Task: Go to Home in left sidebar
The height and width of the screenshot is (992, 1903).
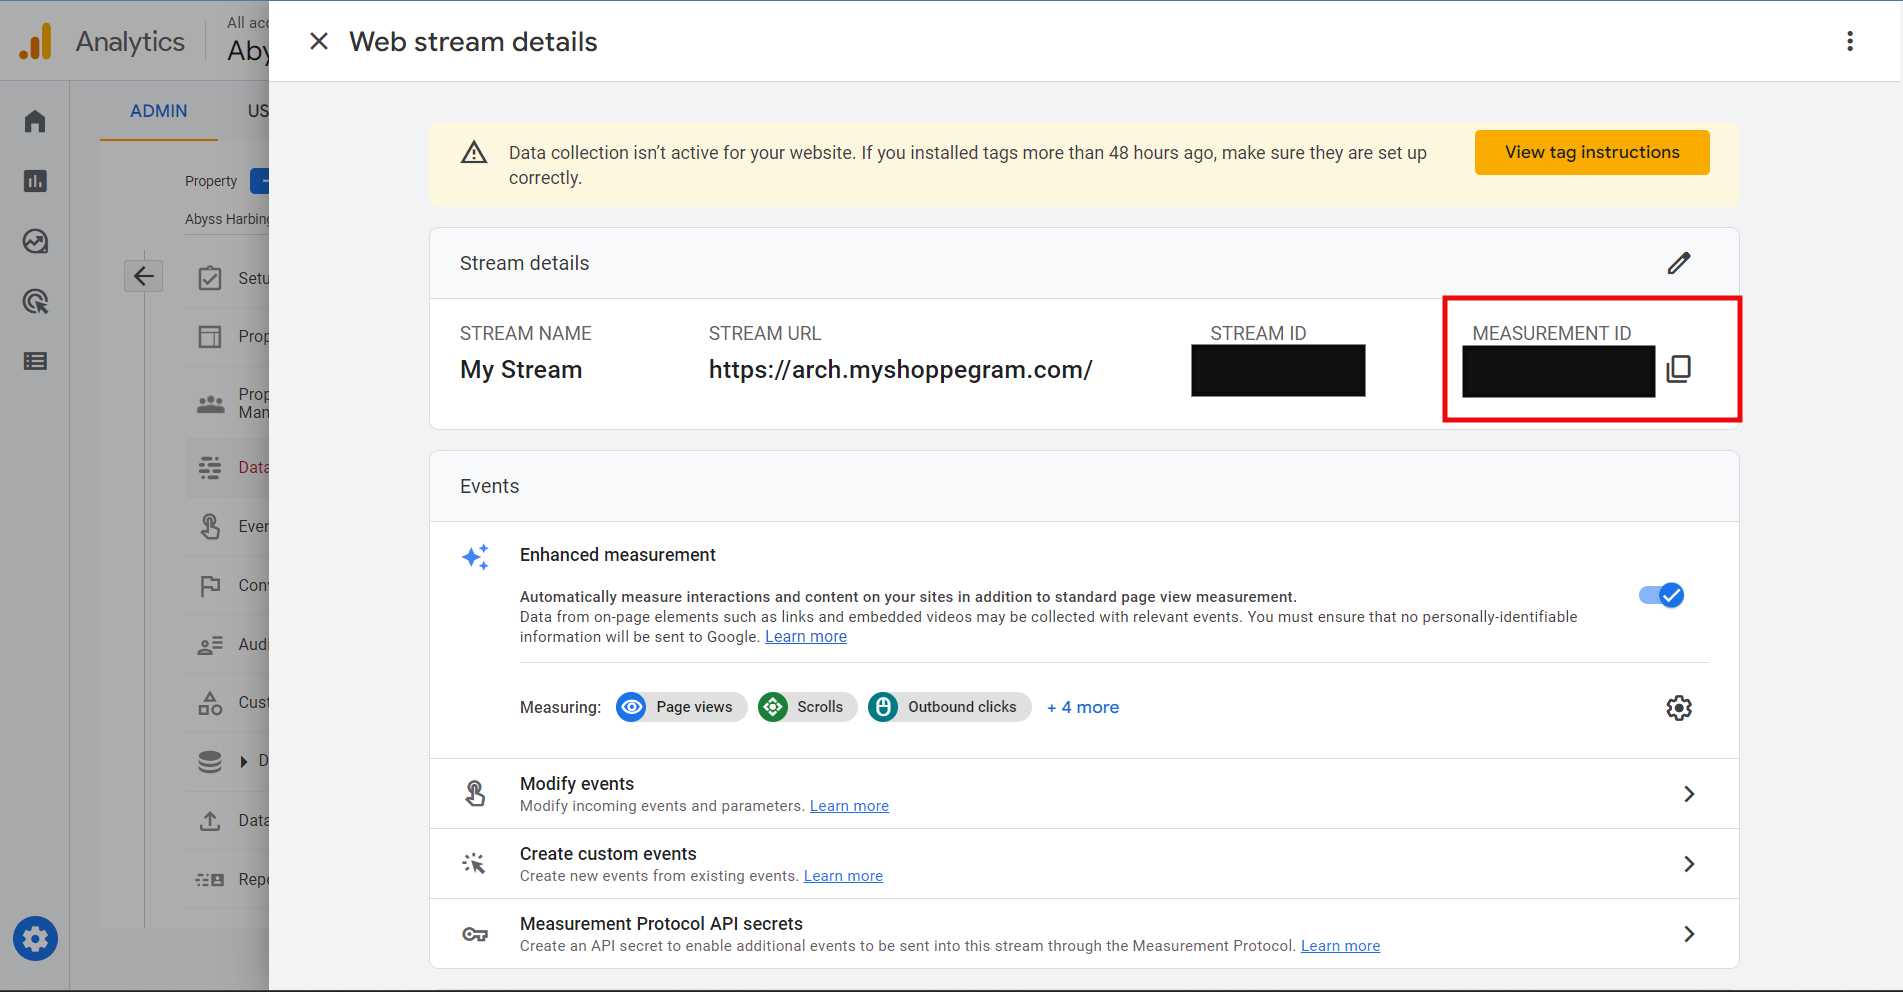Action: point(35,121)
